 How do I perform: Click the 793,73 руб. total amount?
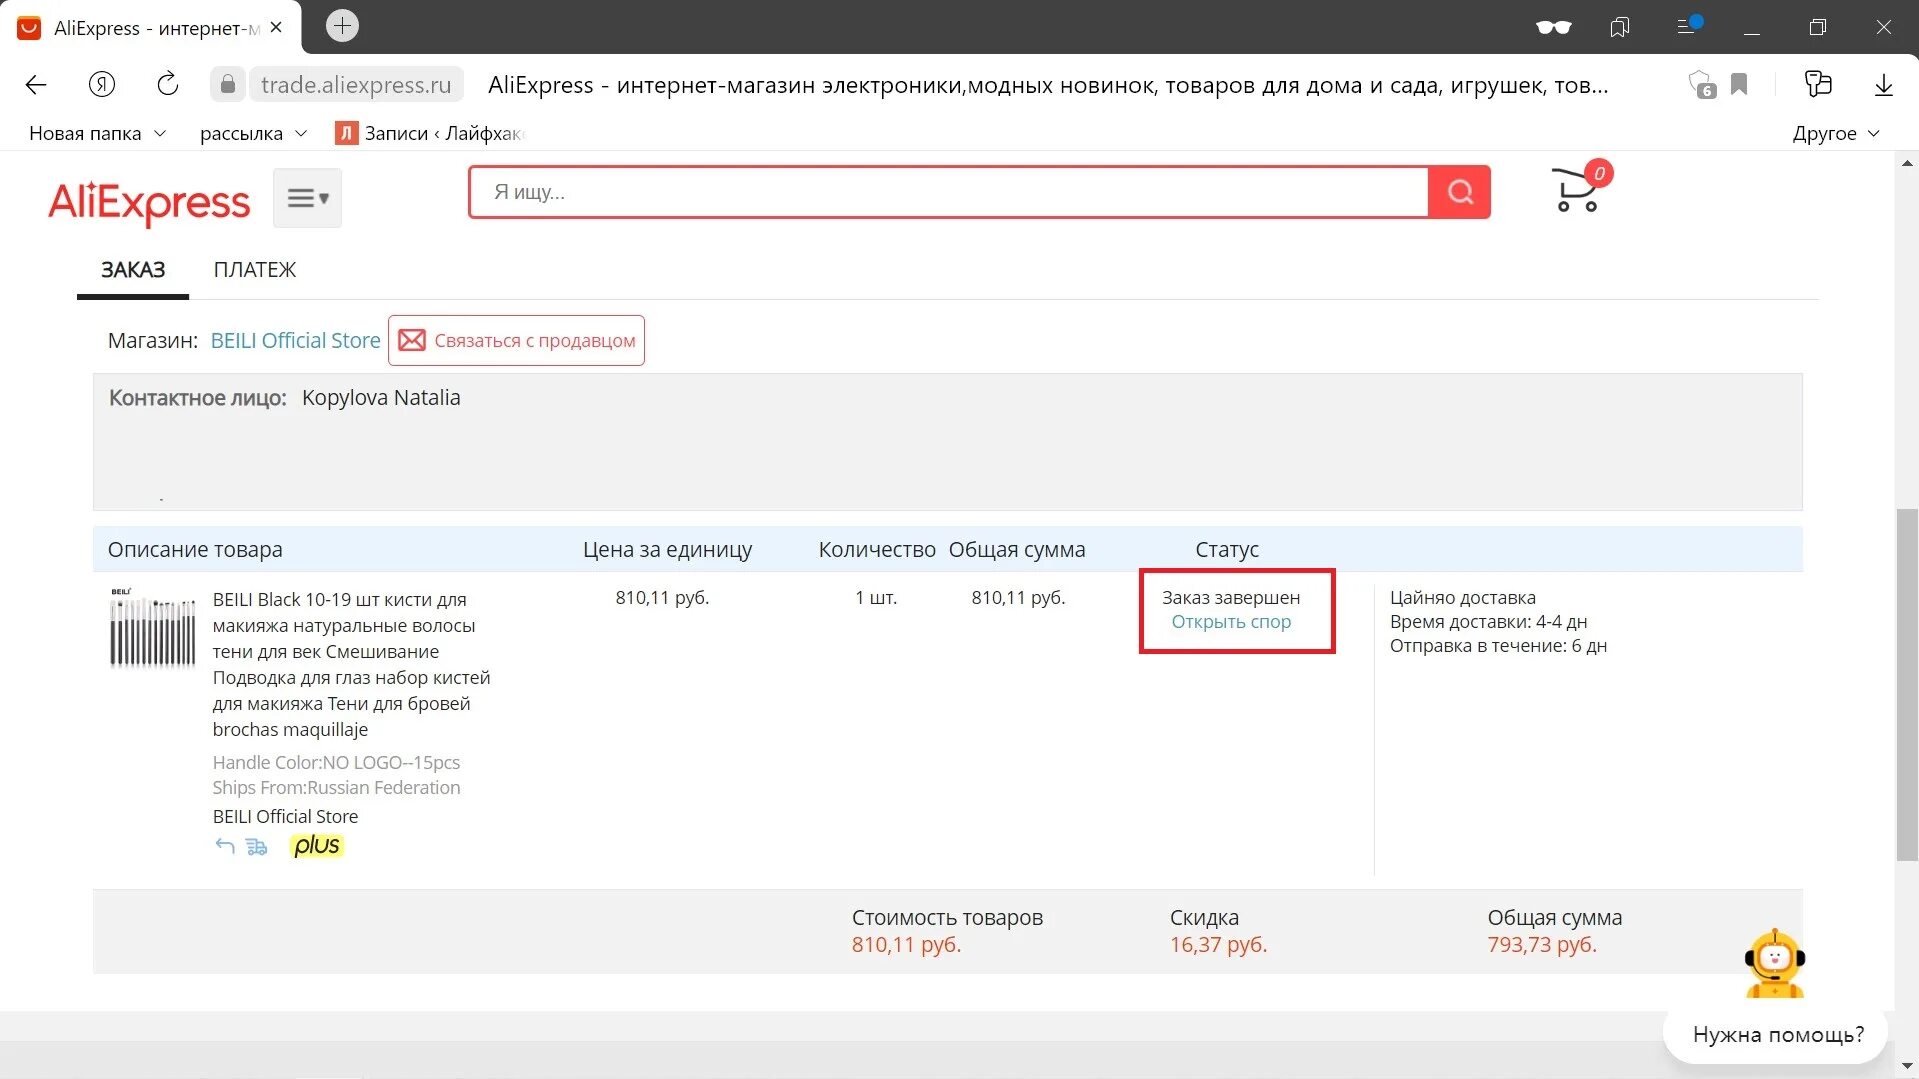[x=1542, y=945]
